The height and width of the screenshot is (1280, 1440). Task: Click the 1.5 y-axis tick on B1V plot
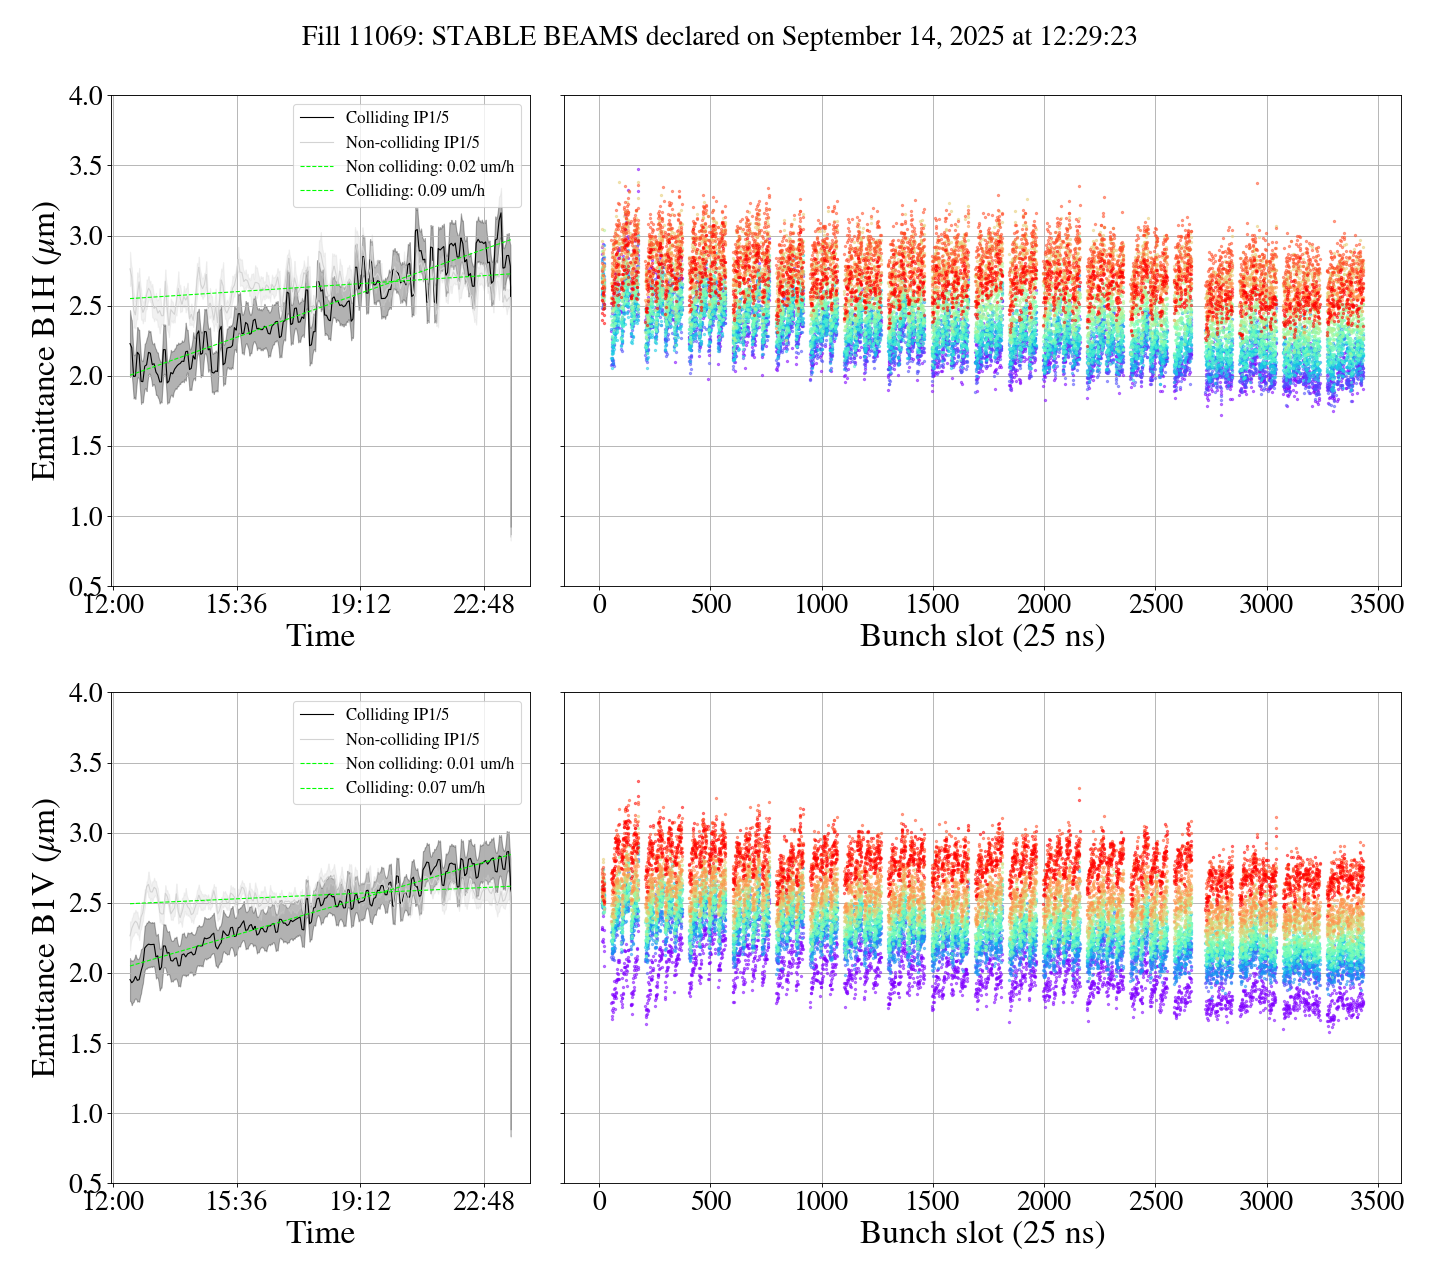[x=85, y=1044]
